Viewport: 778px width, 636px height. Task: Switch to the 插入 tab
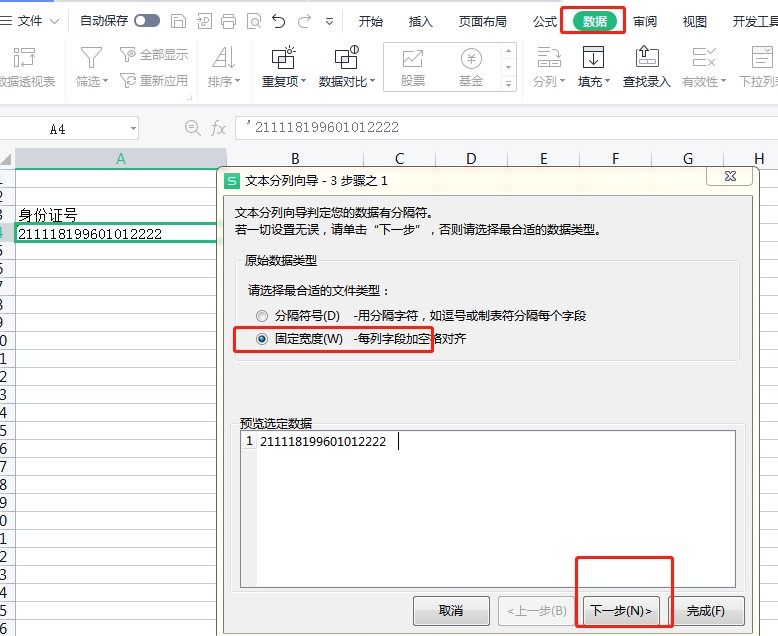420,21
